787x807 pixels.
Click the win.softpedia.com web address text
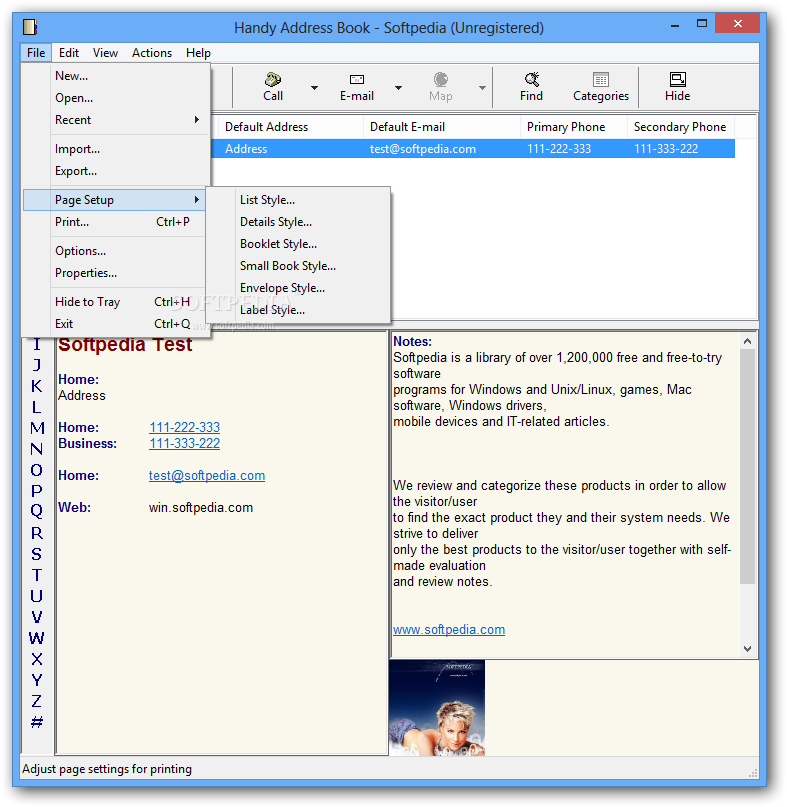[x=201, y=507]
